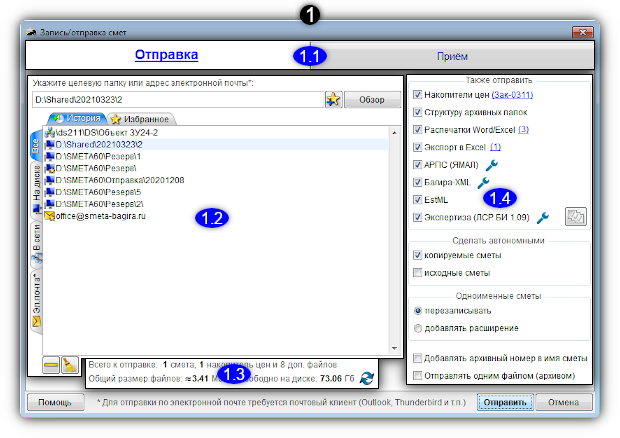This screenshot has height=438, width=620.
Task: Toggle the Экспертиза (ЛСР БИ 1.09) checkbox
Action: 417,217
